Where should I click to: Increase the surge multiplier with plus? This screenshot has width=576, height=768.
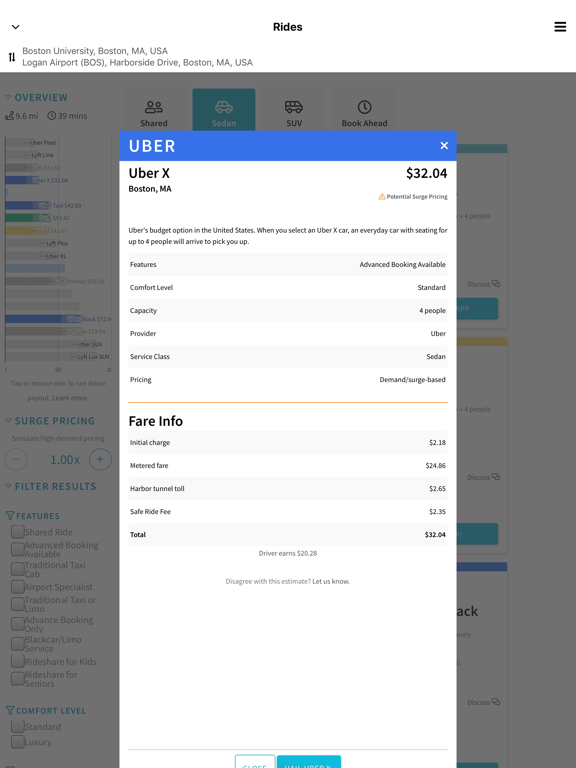point(100,459)
